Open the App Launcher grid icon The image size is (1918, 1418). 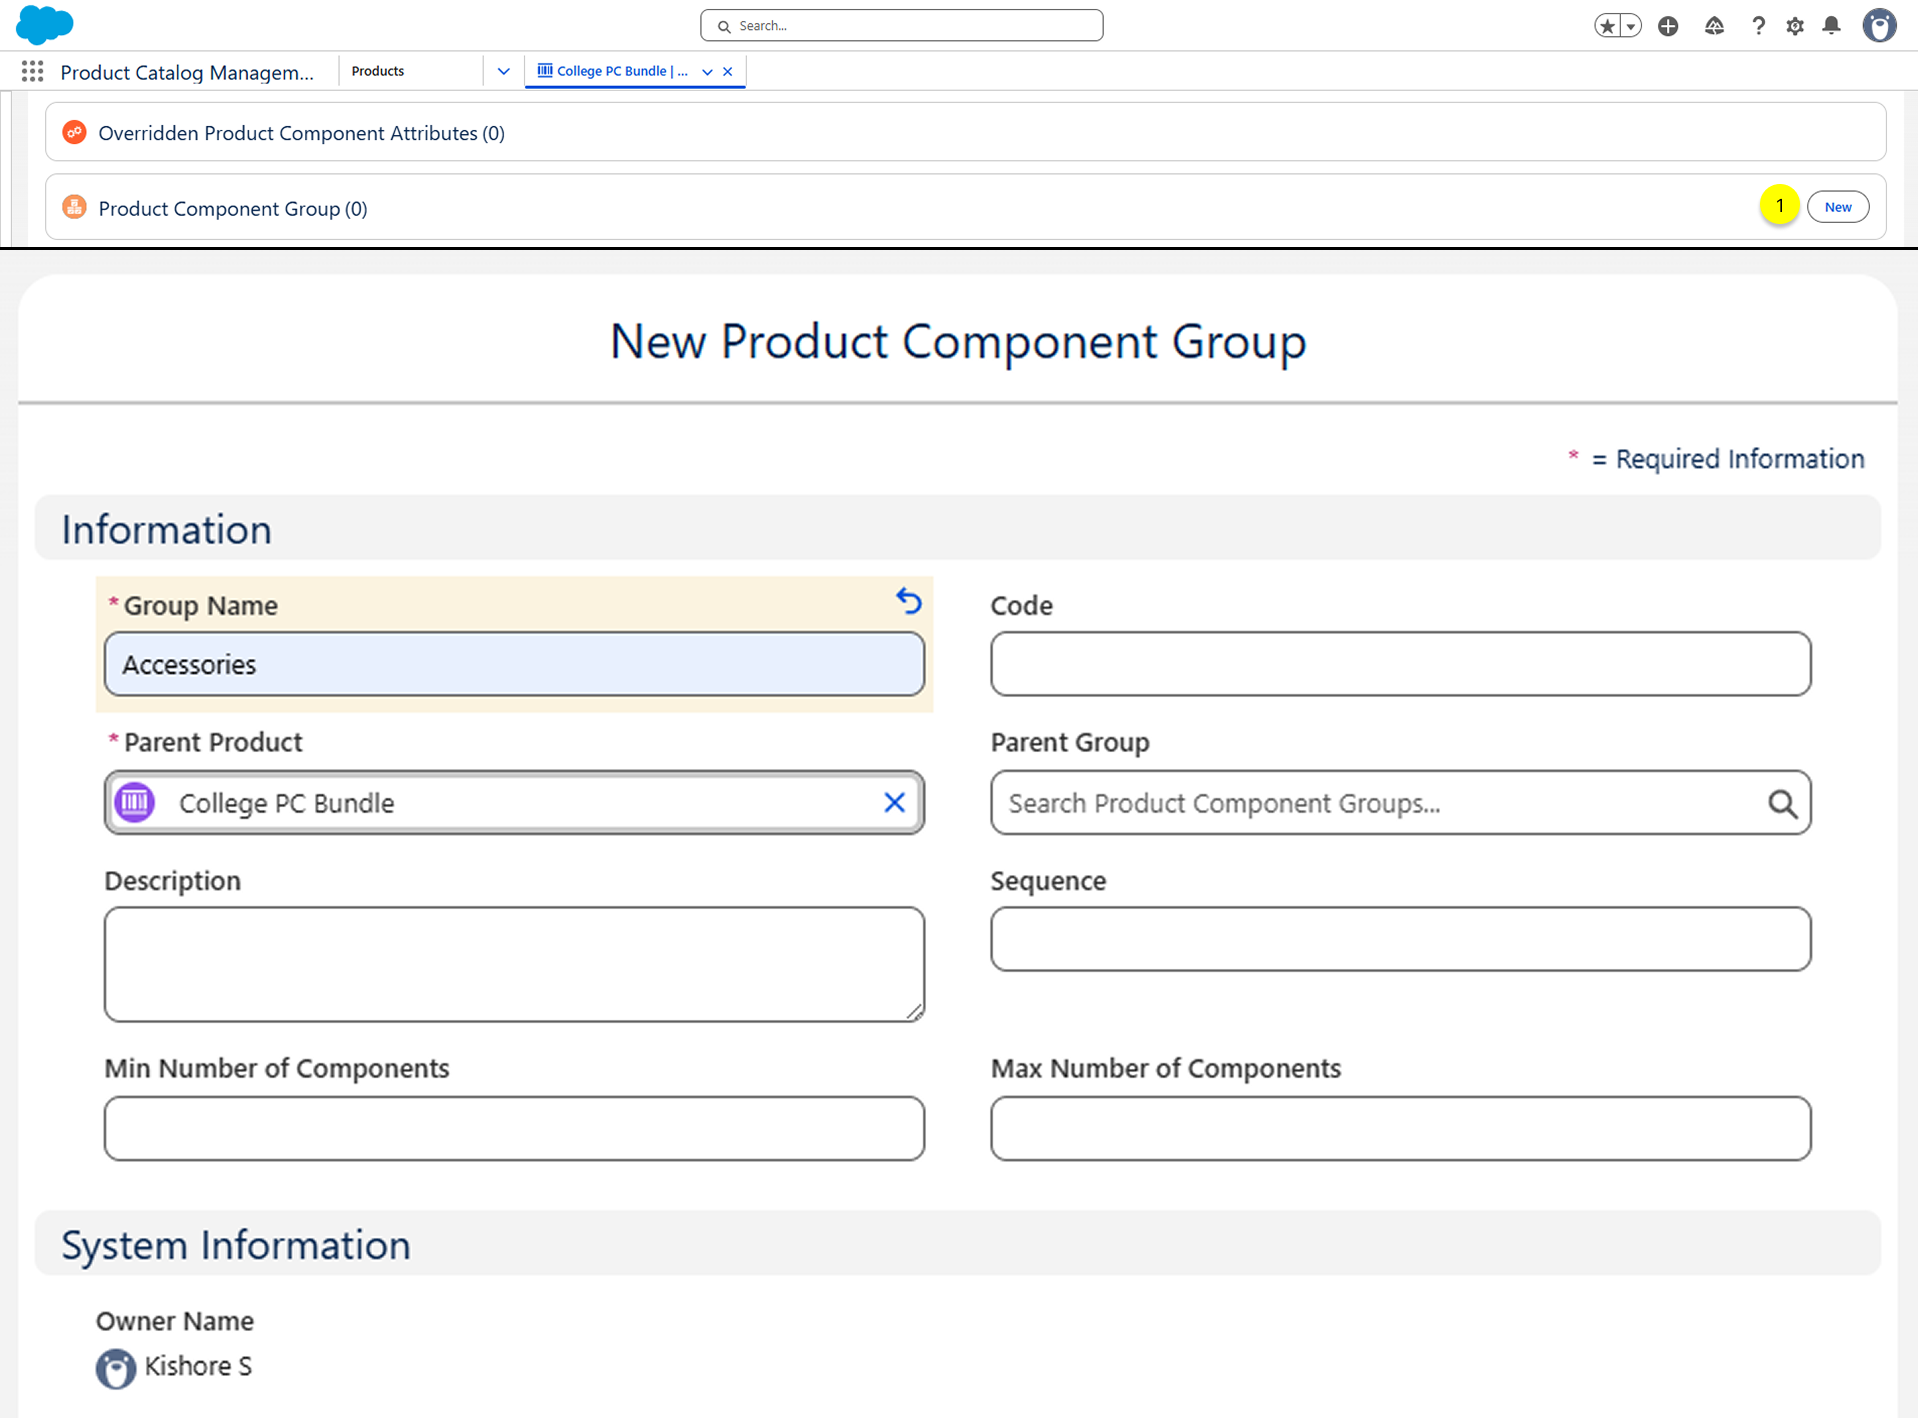[x=32, y=71]
